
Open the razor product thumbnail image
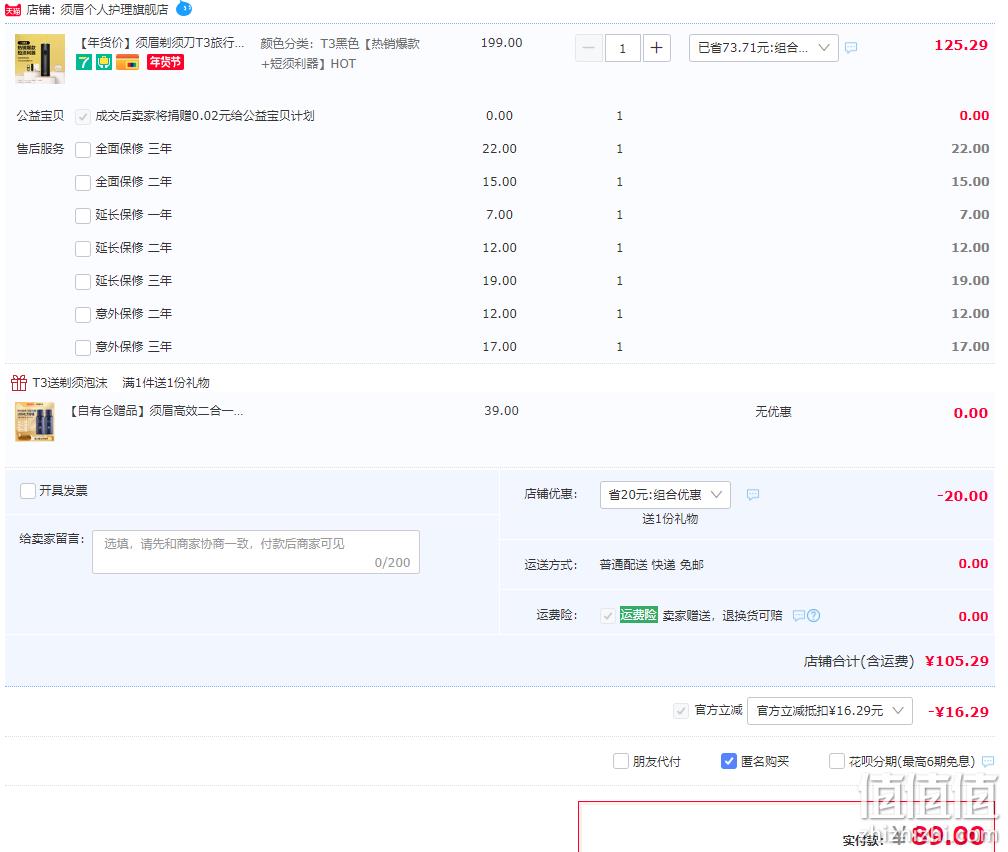pos(40,59)
